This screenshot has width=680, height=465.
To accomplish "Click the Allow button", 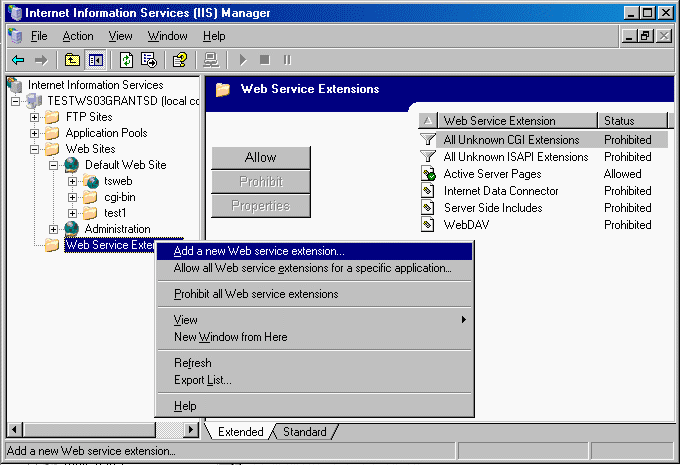I will coord(261,157).
